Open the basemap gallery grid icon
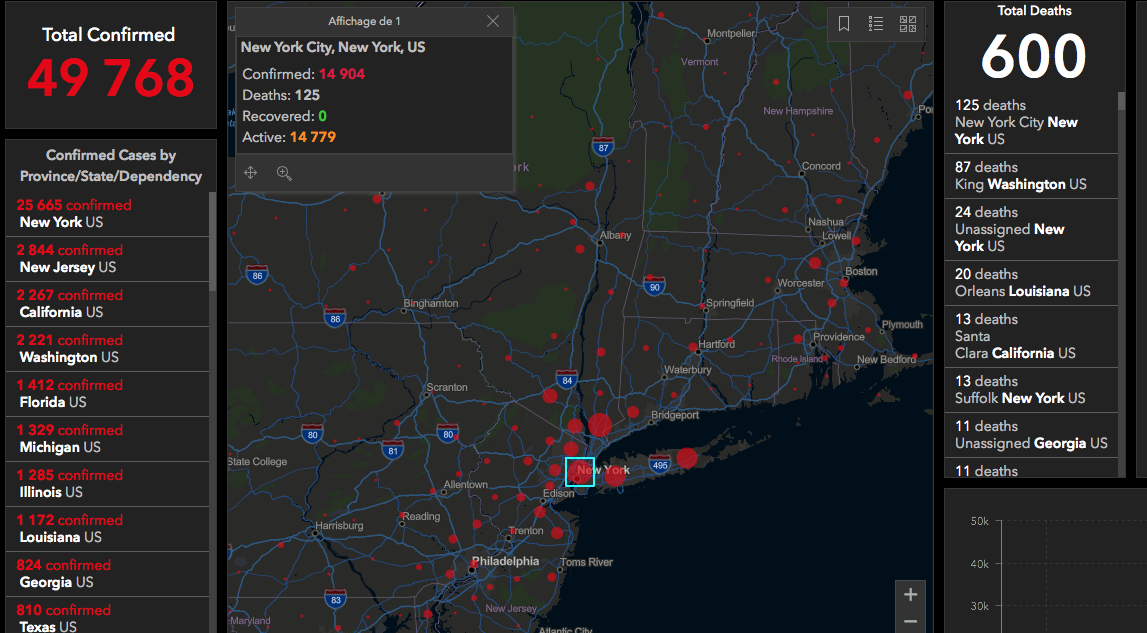Image resolution: width=1147 pixels, height=633 pixels. pyautogui.click(x=908, y=24)
